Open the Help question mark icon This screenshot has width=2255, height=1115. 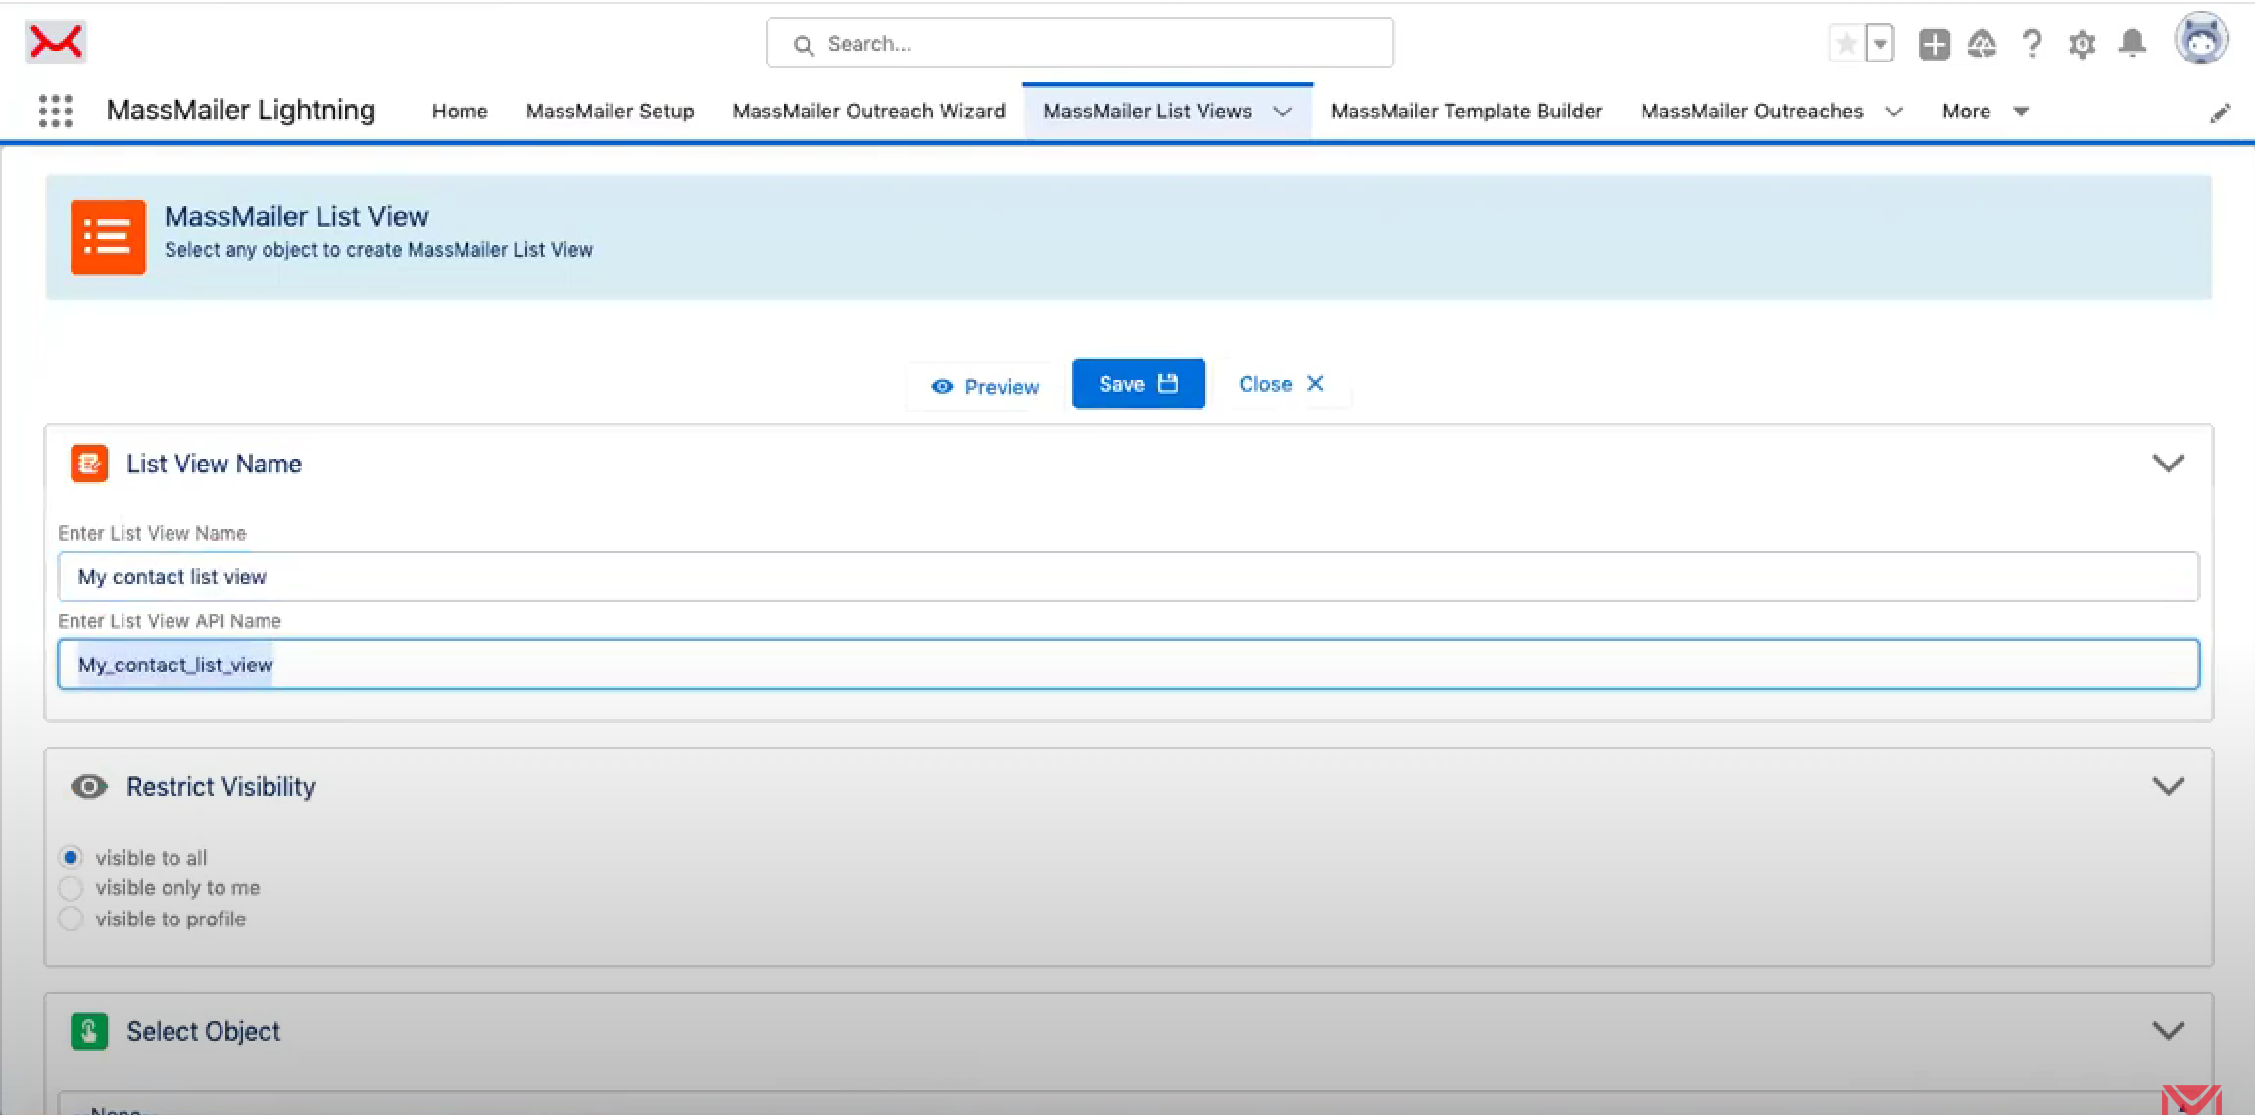click(2032, 44)
